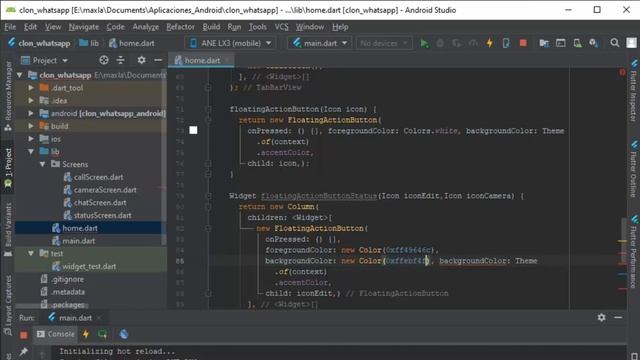Screen dimensions: 640x360
Task: Run the app with the green play button
Action: pos(424,43)
